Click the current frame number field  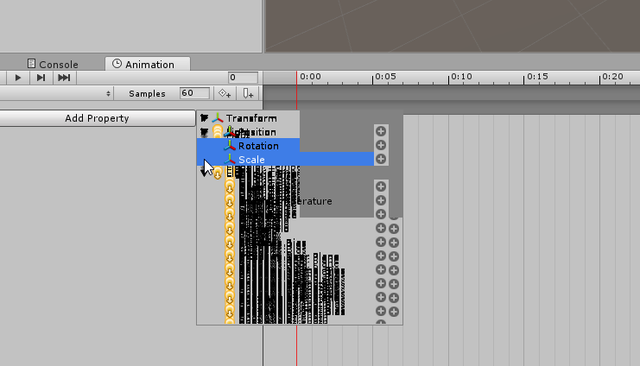[243, 78]
